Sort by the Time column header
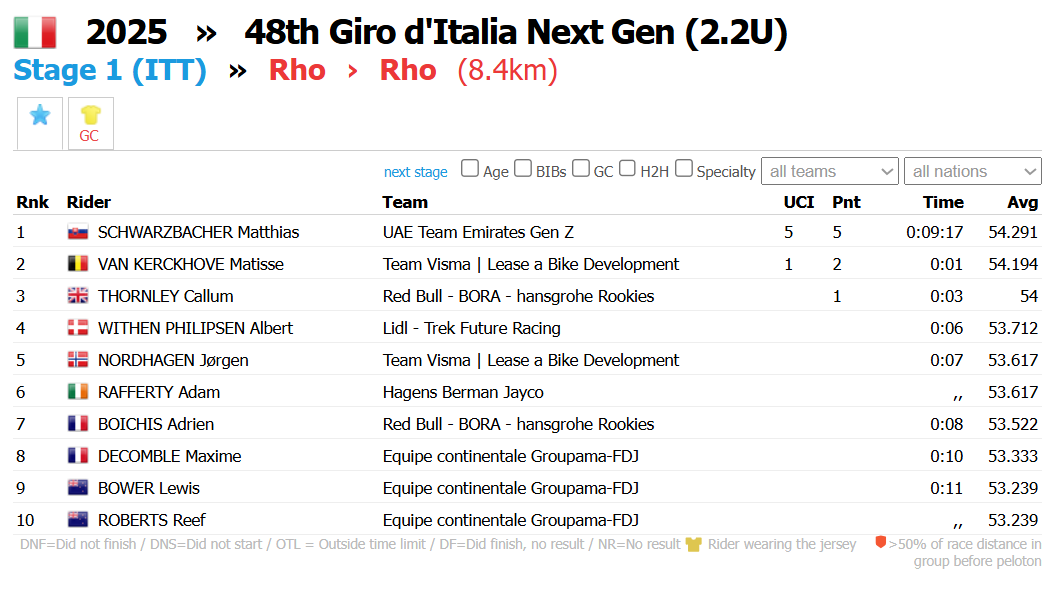 point(943,202)
